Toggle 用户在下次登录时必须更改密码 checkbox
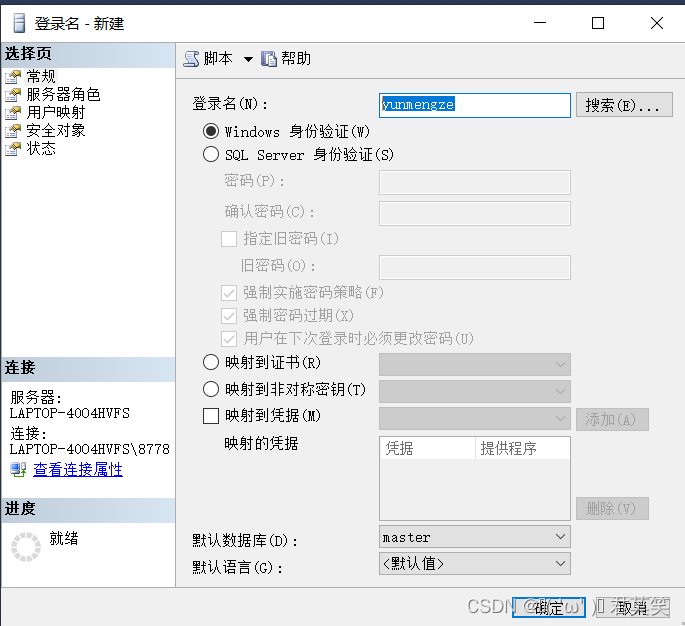685x626 pixels. click(x=229, y=339)
